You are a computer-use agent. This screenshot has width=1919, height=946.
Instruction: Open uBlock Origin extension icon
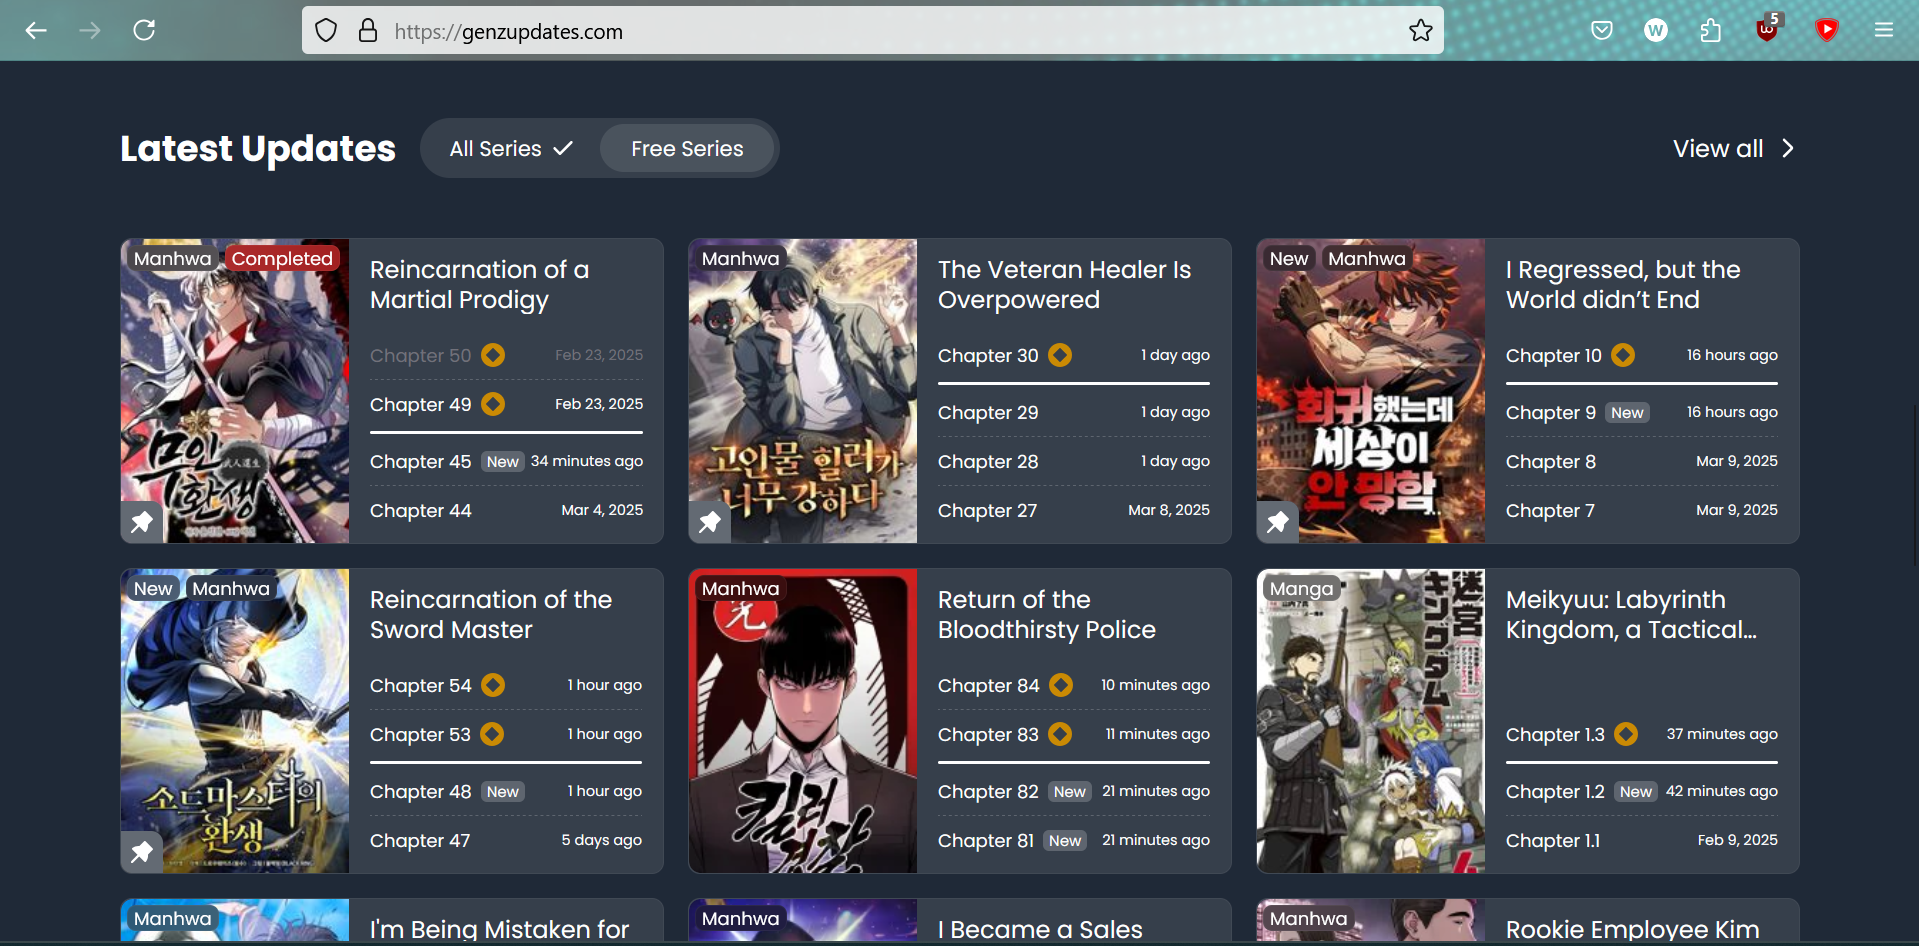(x=1767, y=29)
